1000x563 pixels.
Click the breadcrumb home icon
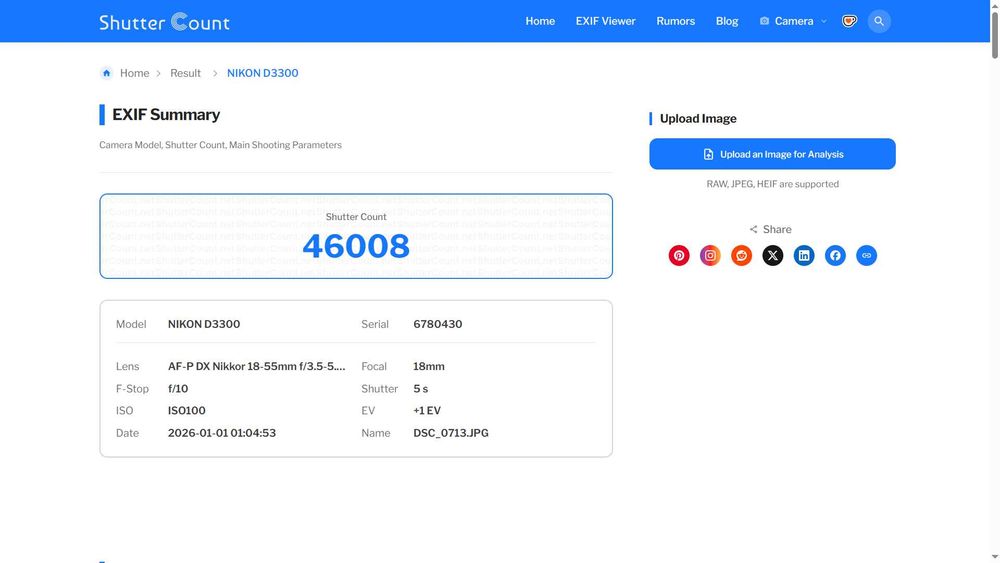107,73
